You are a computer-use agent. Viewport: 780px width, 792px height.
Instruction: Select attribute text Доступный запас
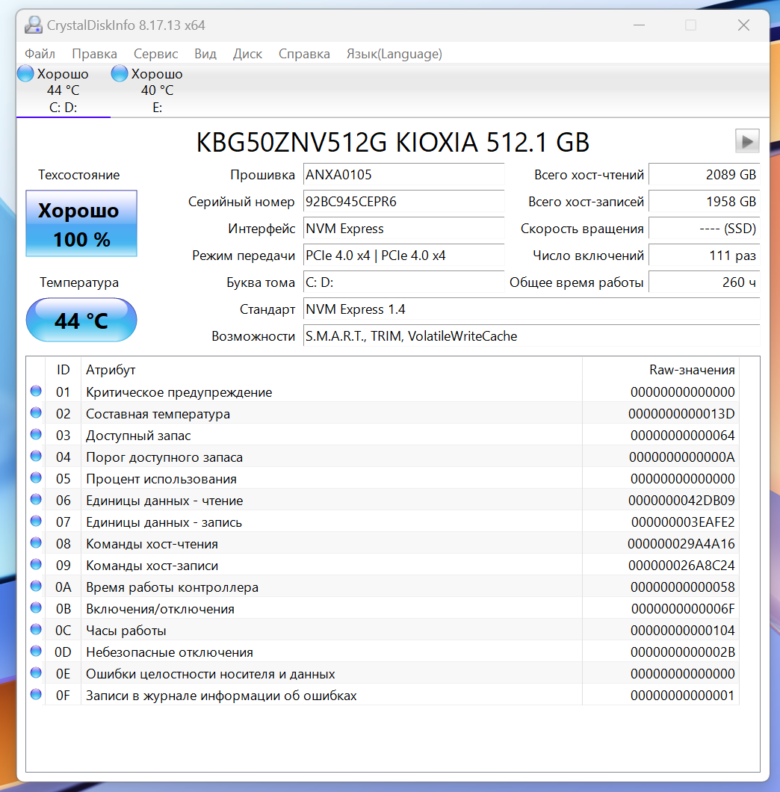coord(138,435)
